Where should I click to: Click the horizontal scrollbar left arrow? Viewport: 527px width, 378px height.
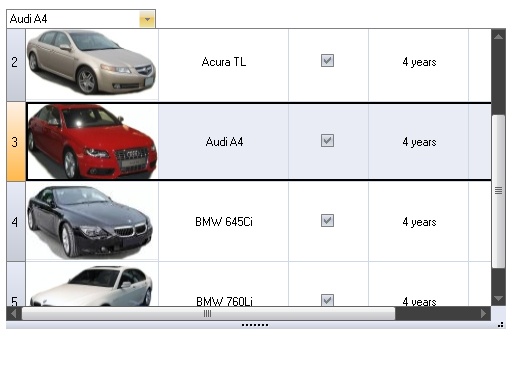14,314
